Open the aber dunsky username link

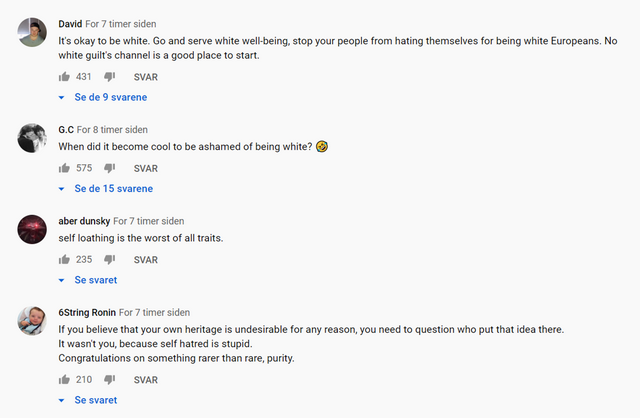click(84, 221)
